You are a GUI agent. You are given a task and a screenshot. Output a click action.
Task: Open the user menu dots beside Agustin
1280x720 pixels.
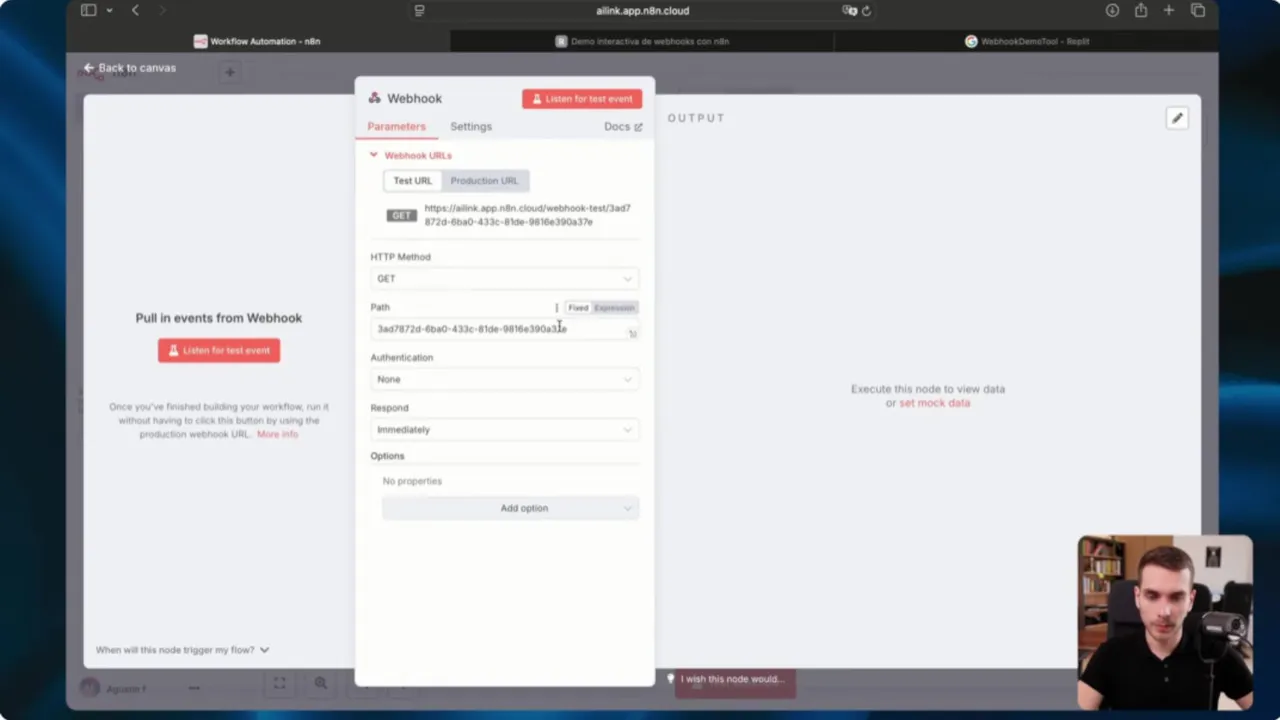(x=194, y=688)
